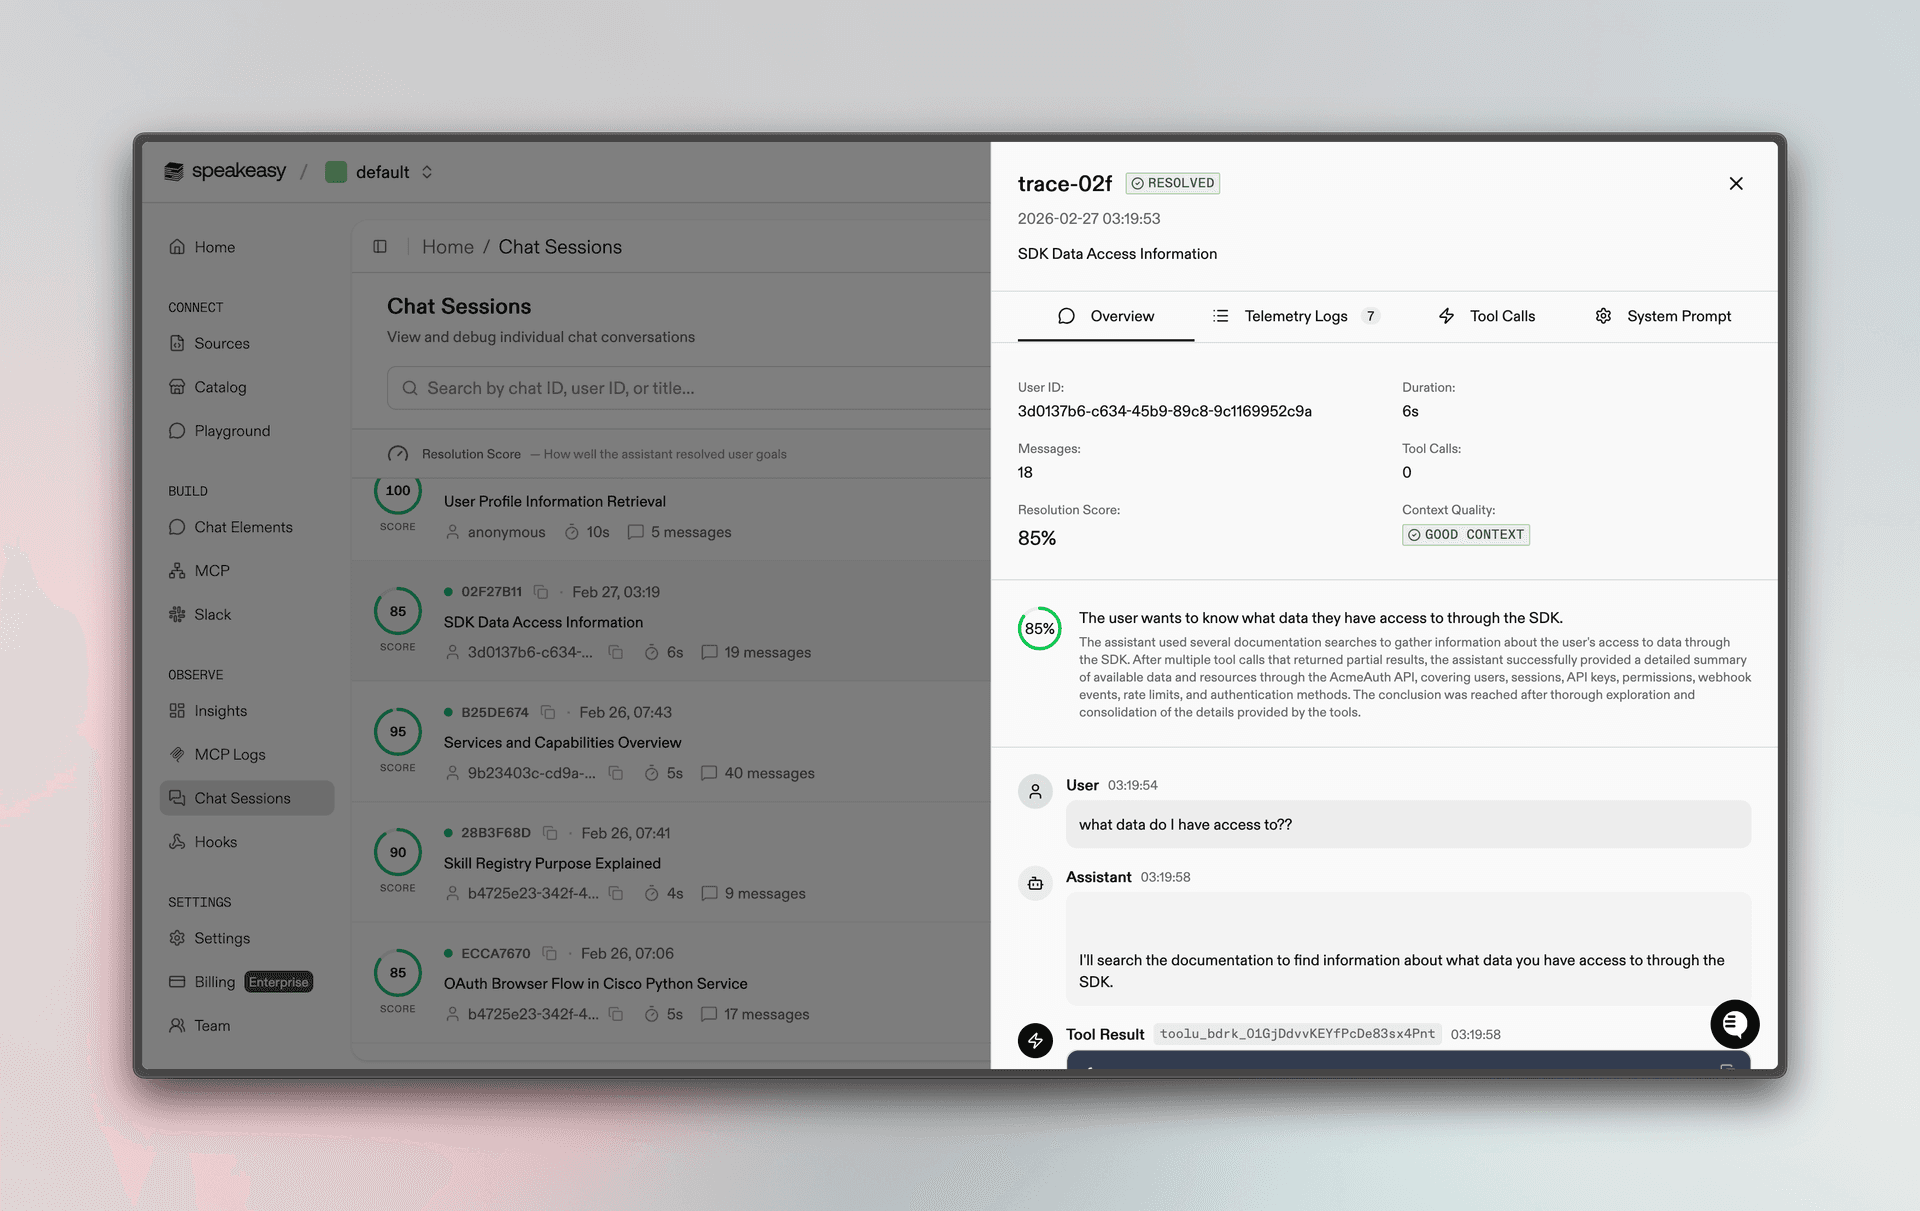
Task: Switch to the Telemetry Logs tab
Action: click(x=1296, y=316)
